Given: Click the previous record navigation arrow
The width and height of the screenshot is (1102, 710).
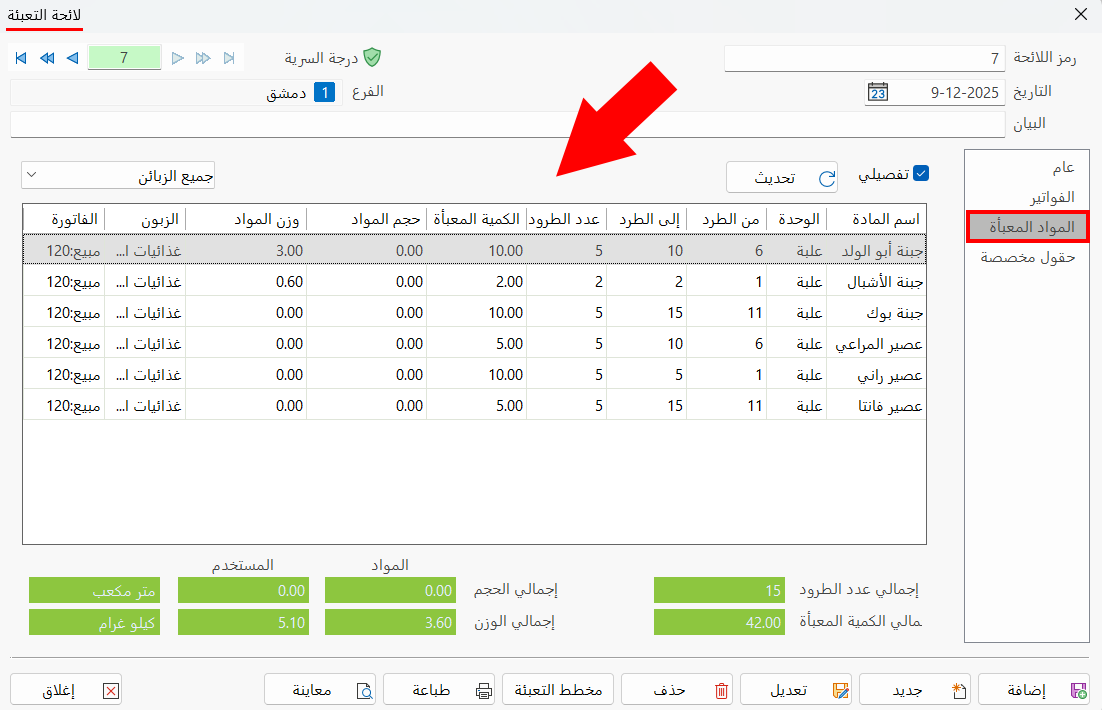Looking at the screenshot, I should pos(71,58).
